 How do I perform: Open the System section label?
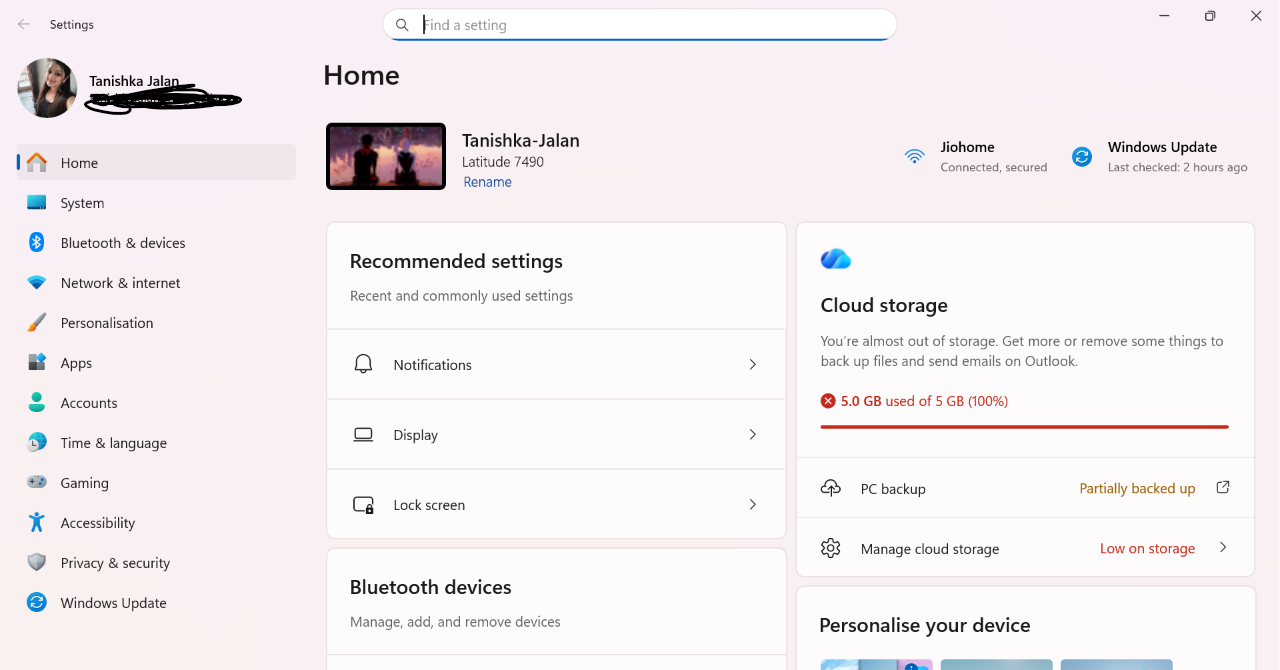click(82, 203)
